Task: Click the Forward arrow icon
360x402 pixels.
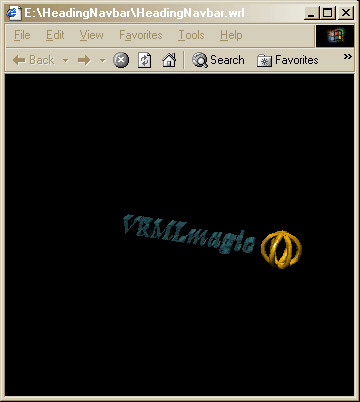Action: click(x=84, y=60)
